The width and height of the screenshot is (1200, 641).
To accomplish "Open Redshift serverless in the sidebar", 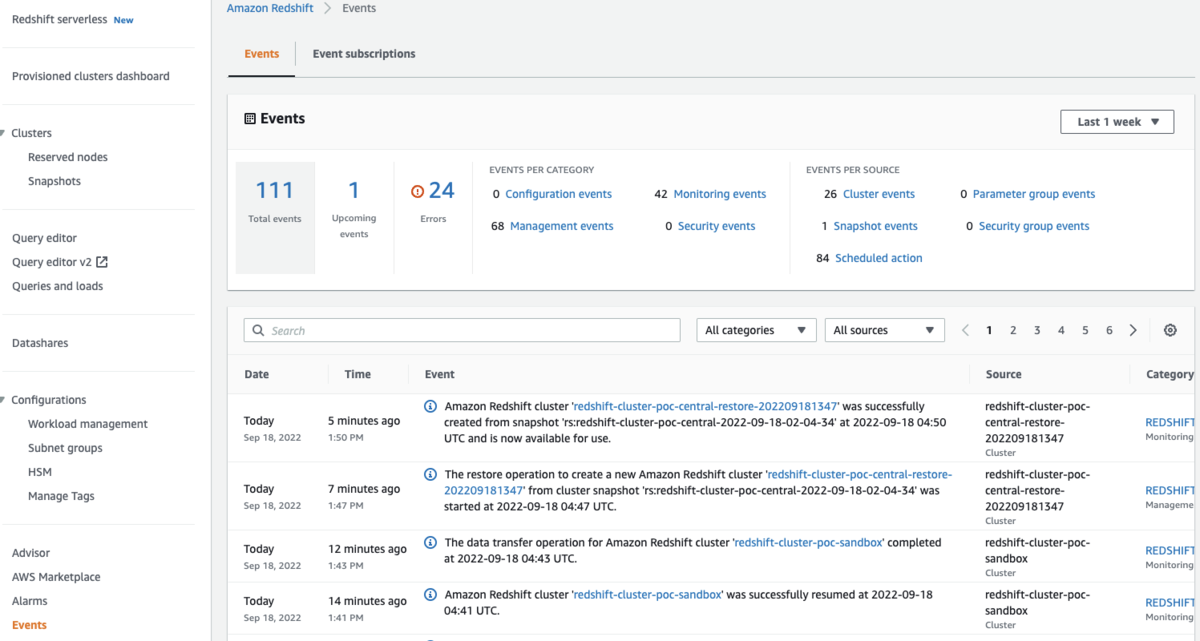I will coord(59,19).
